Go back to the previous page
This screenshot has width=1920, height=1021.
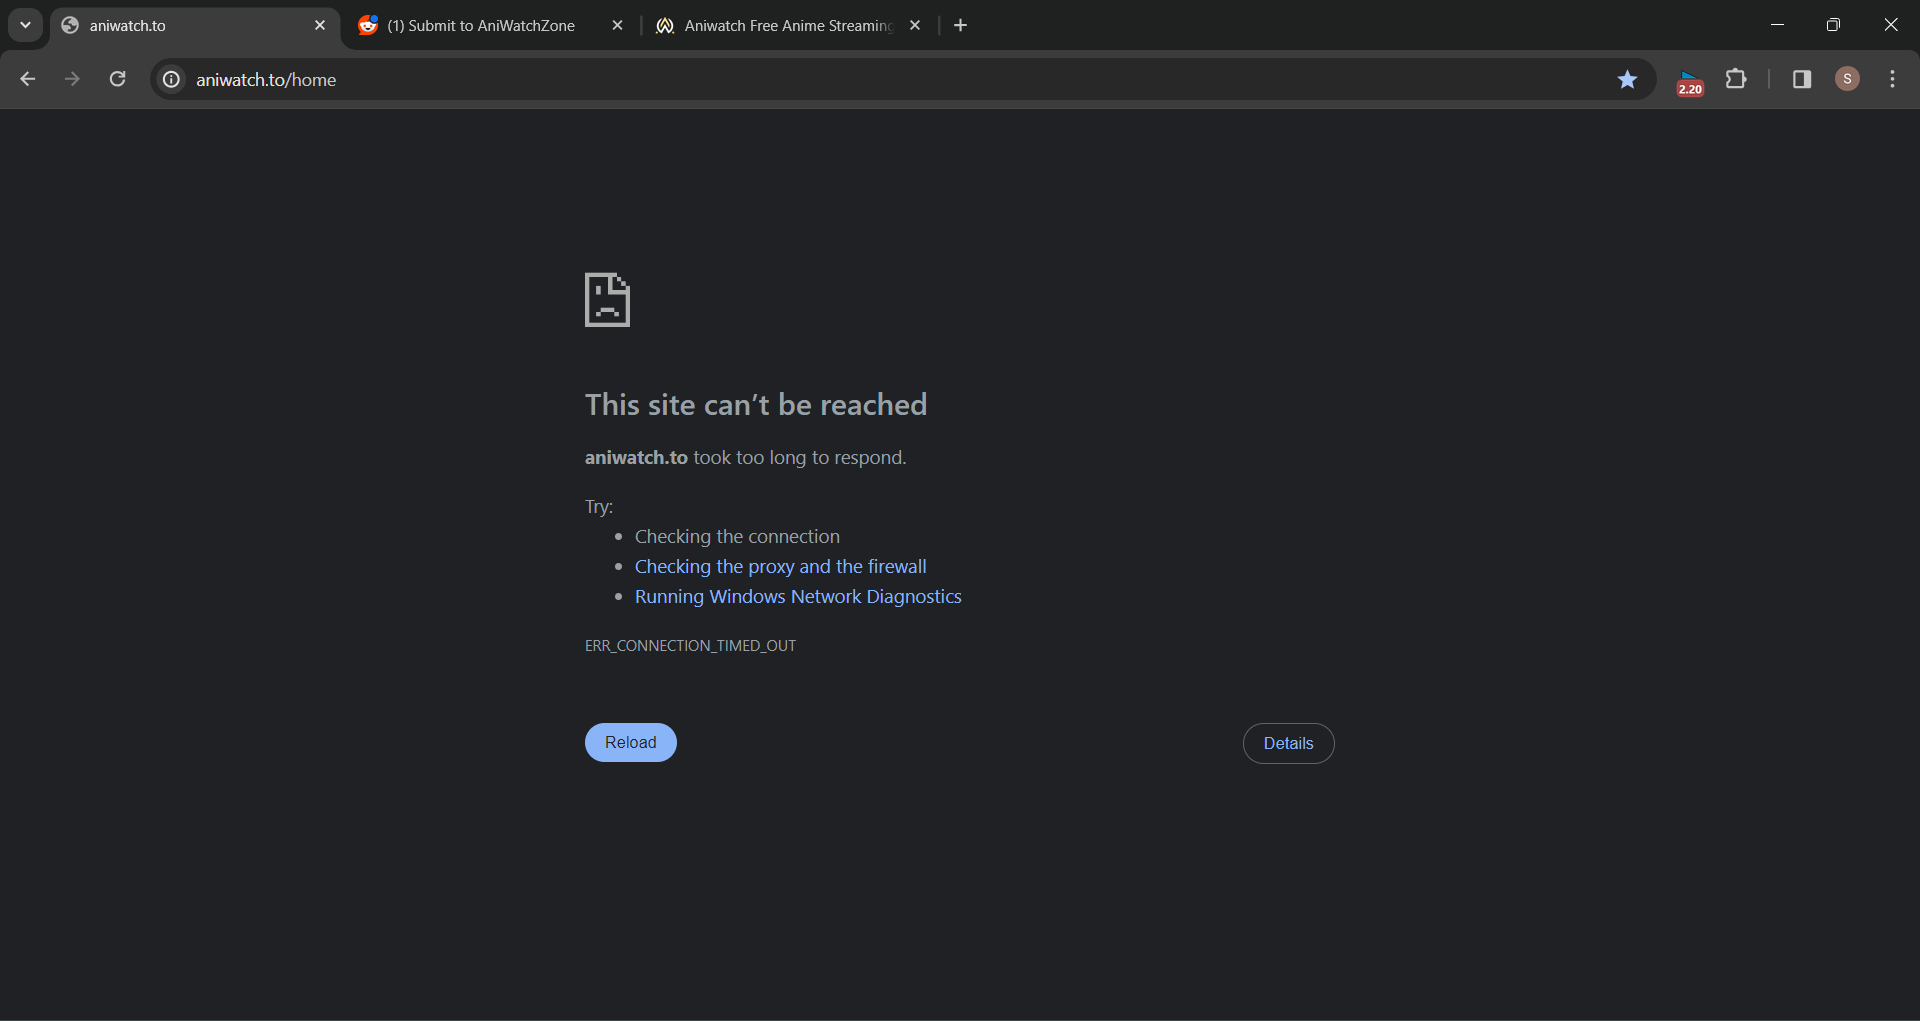[x=28, y=79]
